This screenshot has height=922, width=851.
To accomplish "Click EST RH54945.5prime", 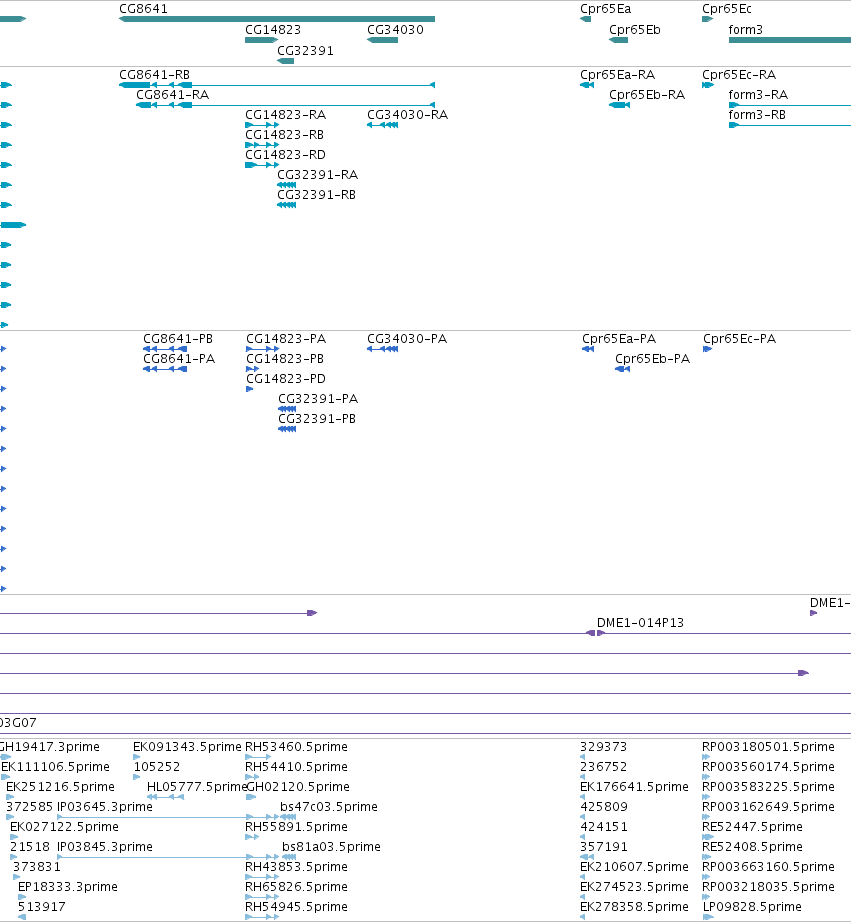I will 262,917.
